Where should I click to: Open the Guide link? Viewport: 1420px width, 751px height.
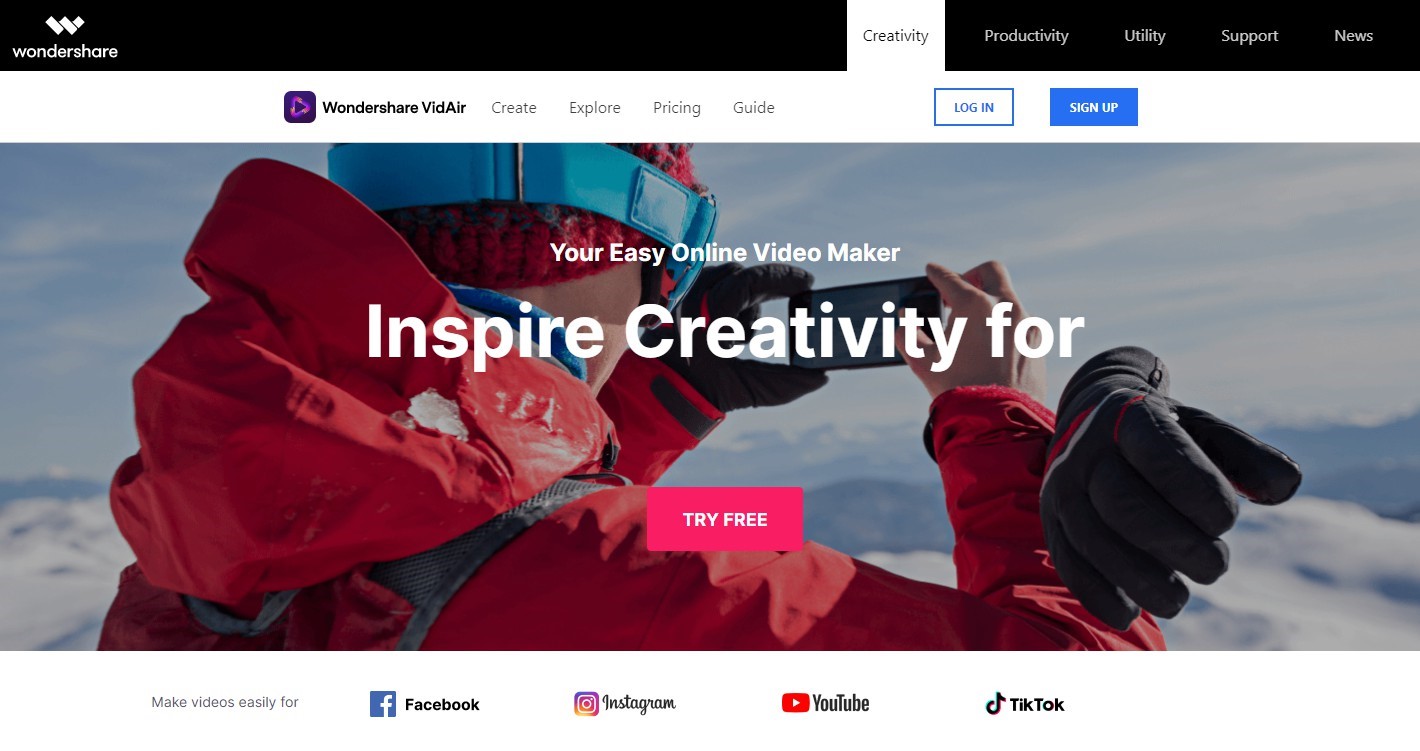point(754,107)
